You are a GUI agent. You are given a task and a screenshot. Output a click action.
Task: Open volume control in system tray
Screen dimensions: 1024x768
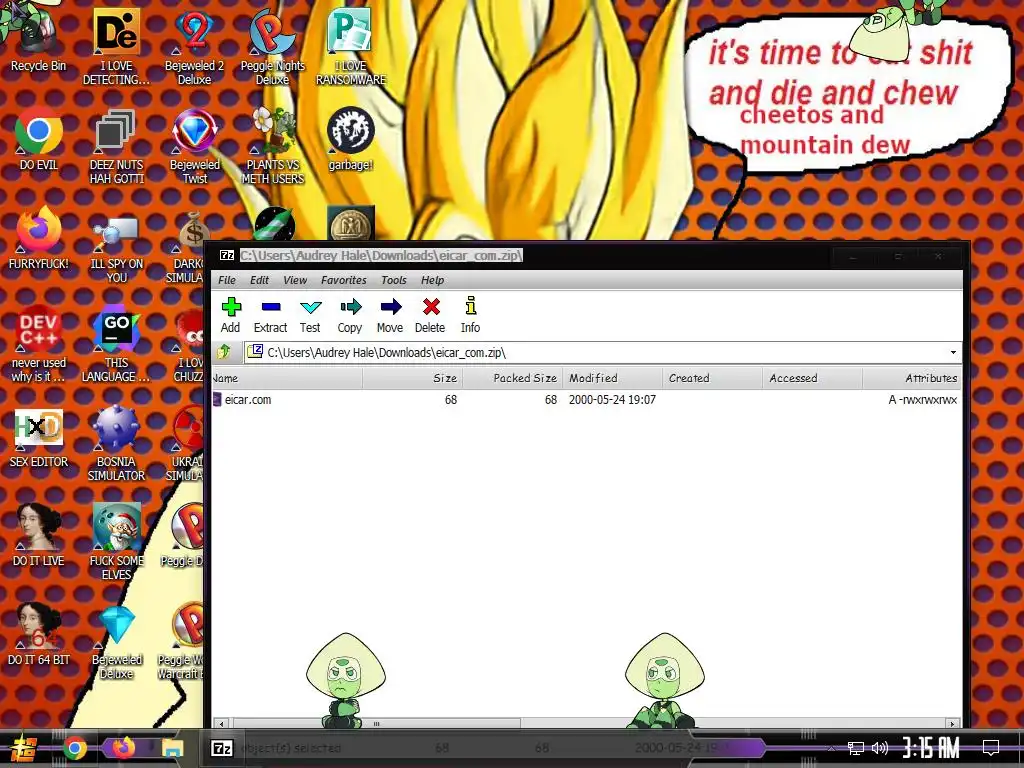coord(880,748)
